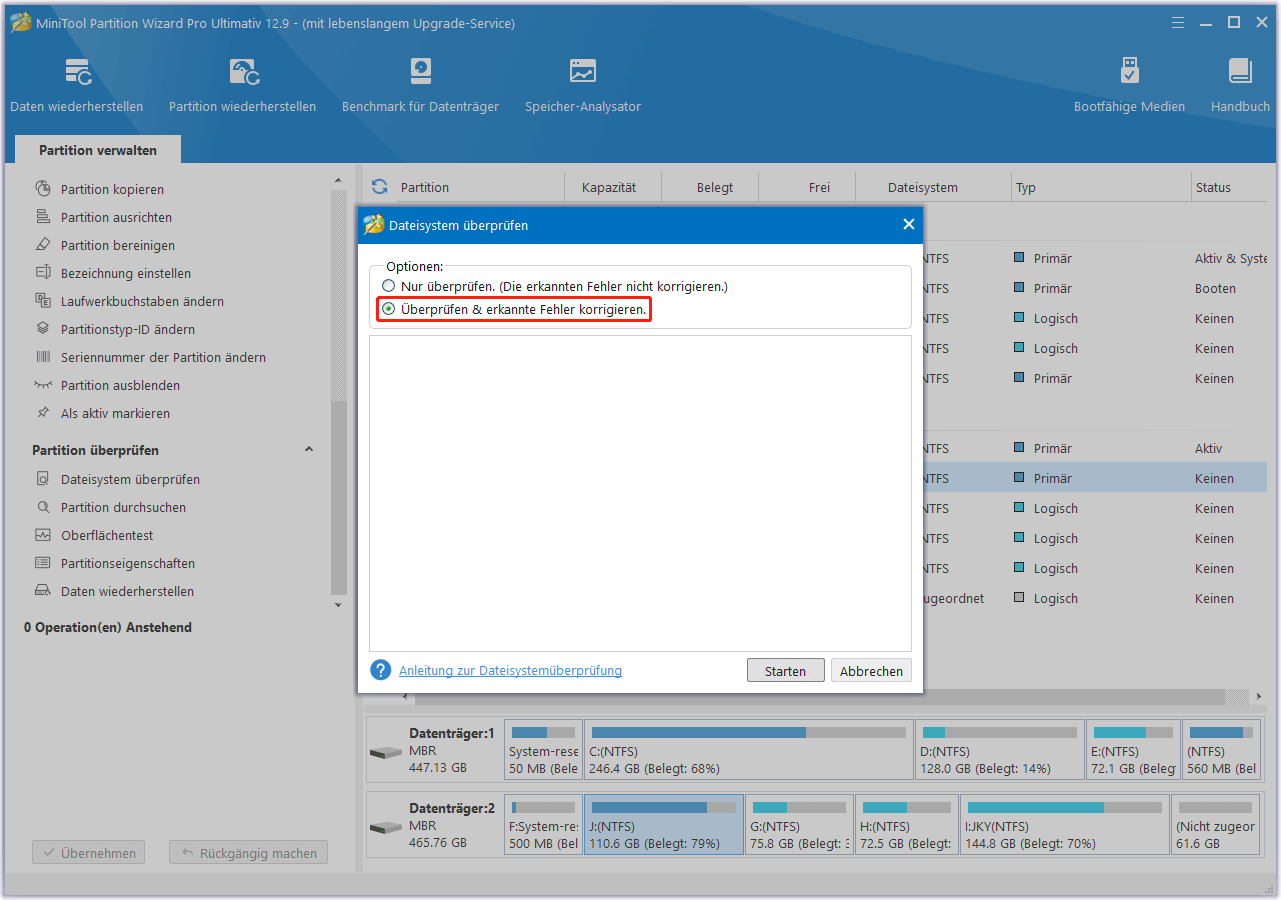Open Dateisystem überprüfen from sidebar

pos(130,479)
